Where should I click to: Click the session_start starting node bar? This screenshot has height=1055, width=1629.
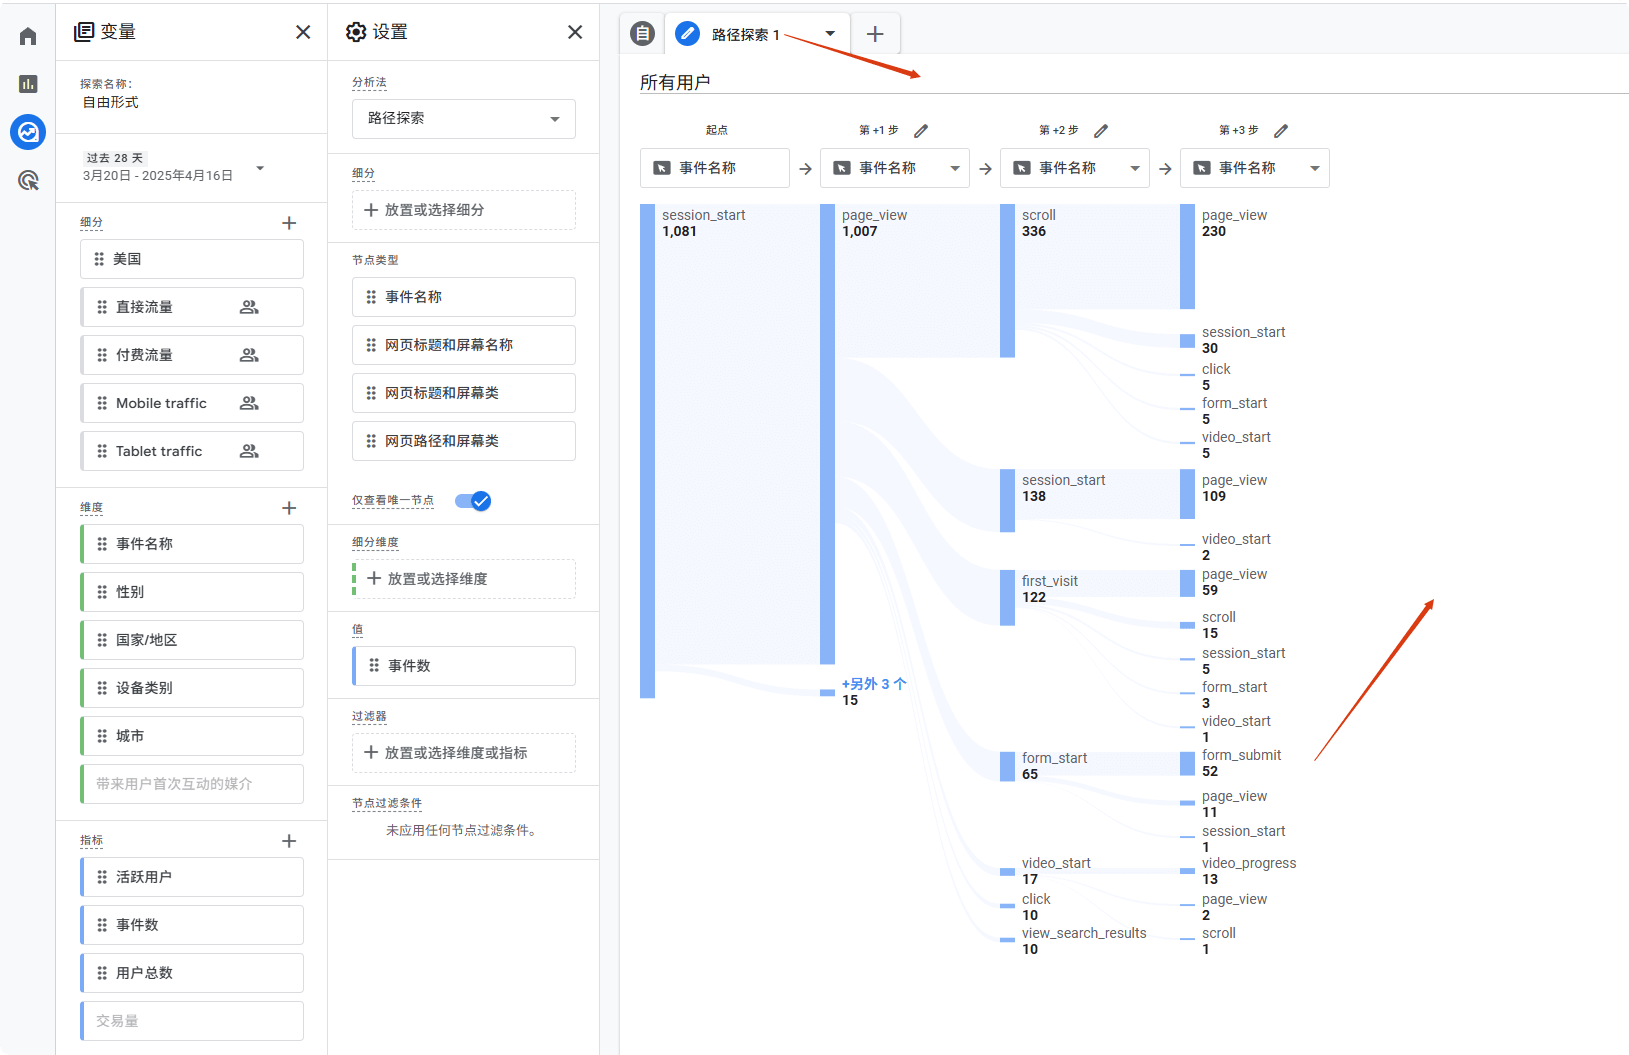[x=647, y=451]
